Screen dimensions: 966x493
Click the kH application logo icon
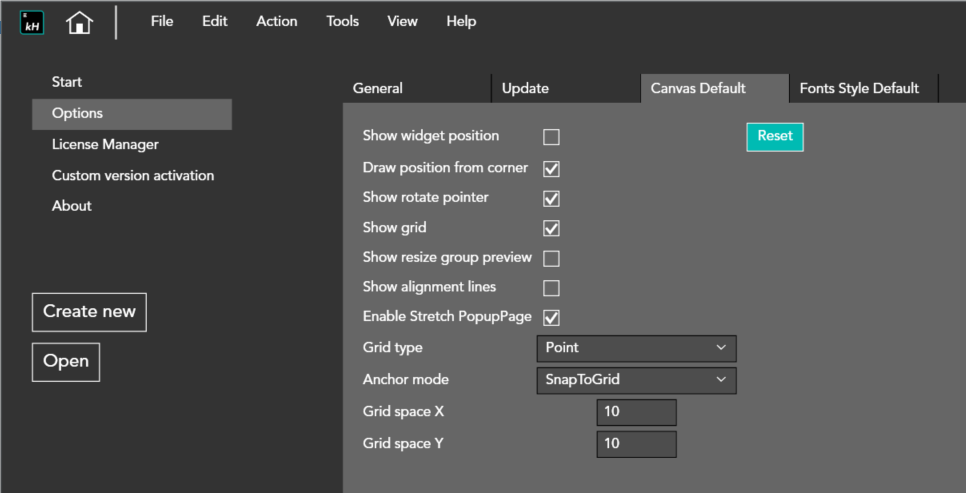pos(32,22)
